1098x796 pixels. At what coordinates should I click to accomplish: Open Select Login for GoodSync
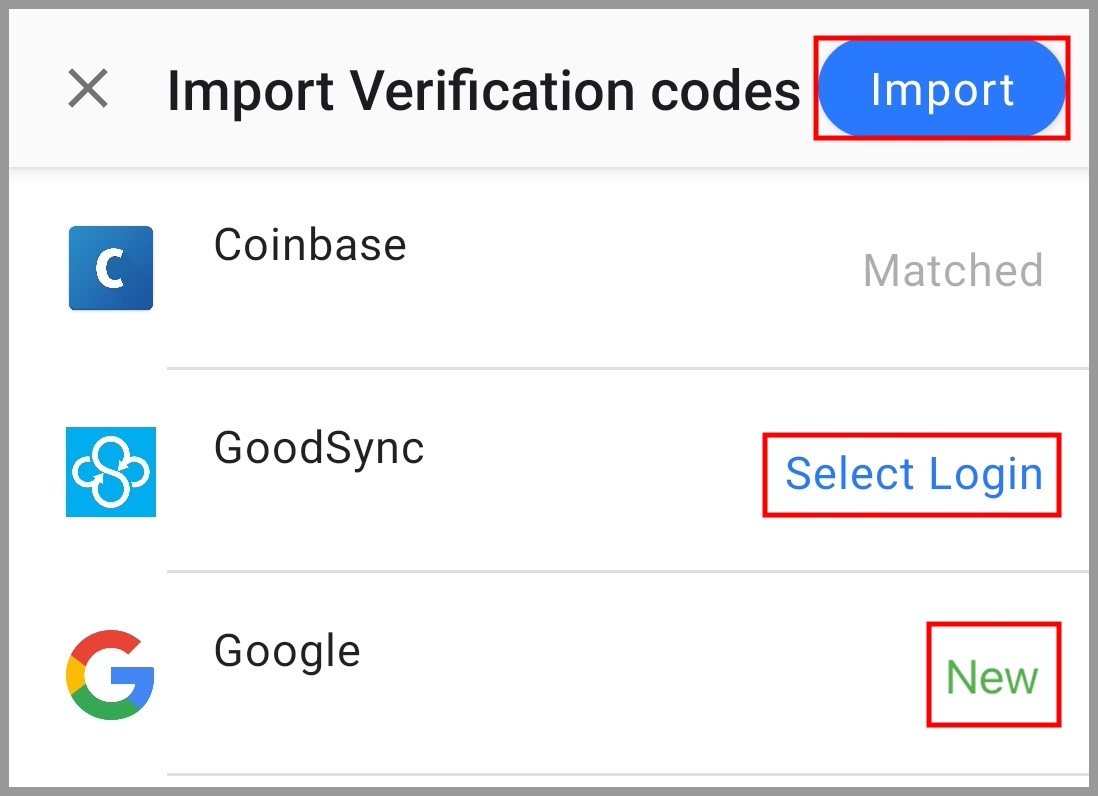pyautogui.click(x=913, y=474)
